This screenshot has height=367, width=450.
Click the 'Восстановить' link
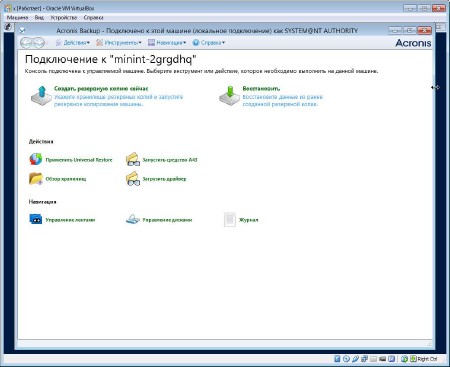(261, 89)
